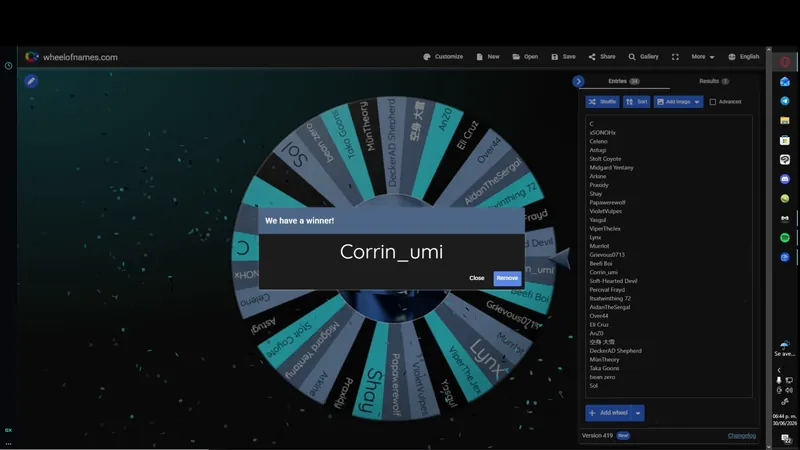Image resolution: width=800 pixels, height=450 pixels.
Task: Select entry 'xSONOHx' in the list
Action: click(x=603, y=133)
